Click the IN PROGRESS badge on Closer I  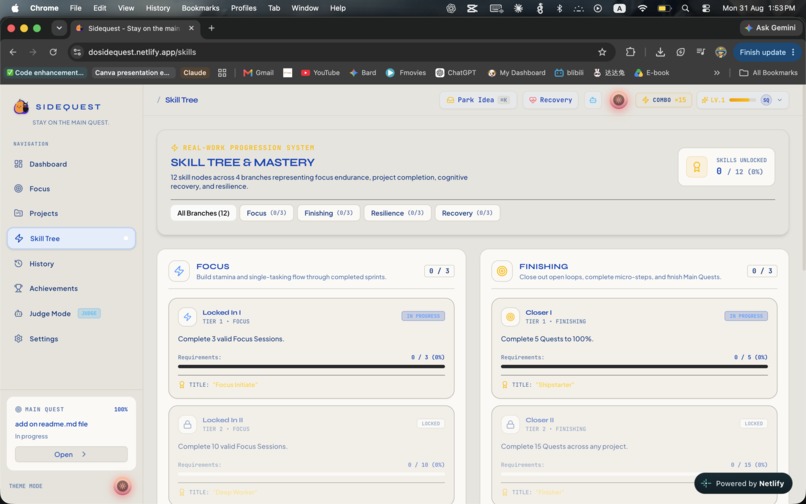point(746,316)
